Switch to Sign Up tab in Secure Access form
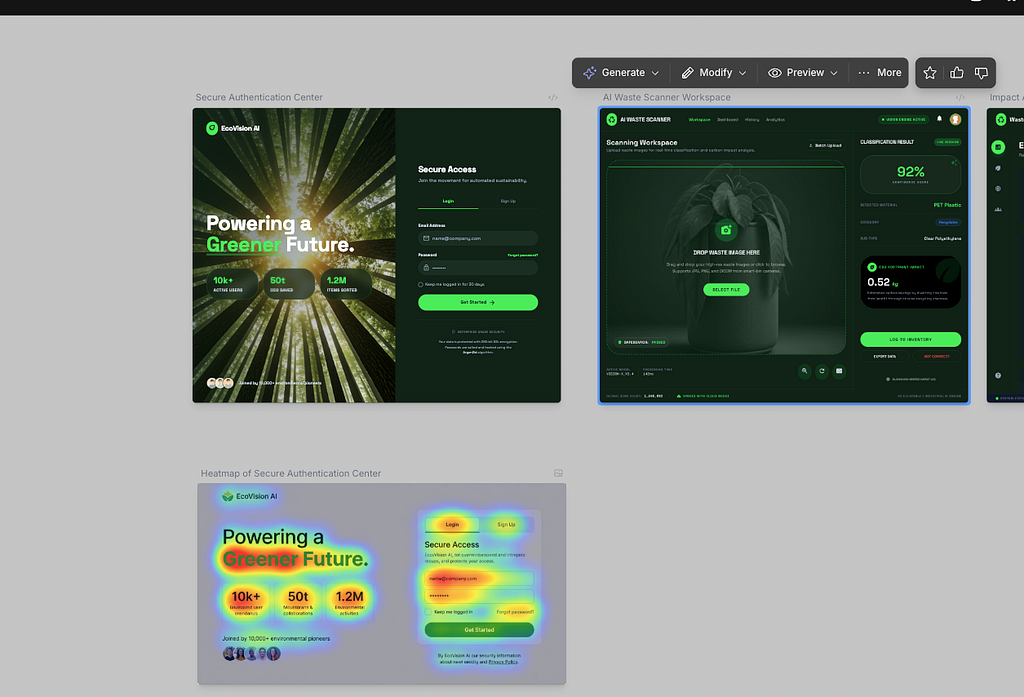 (x=508, y=201)
